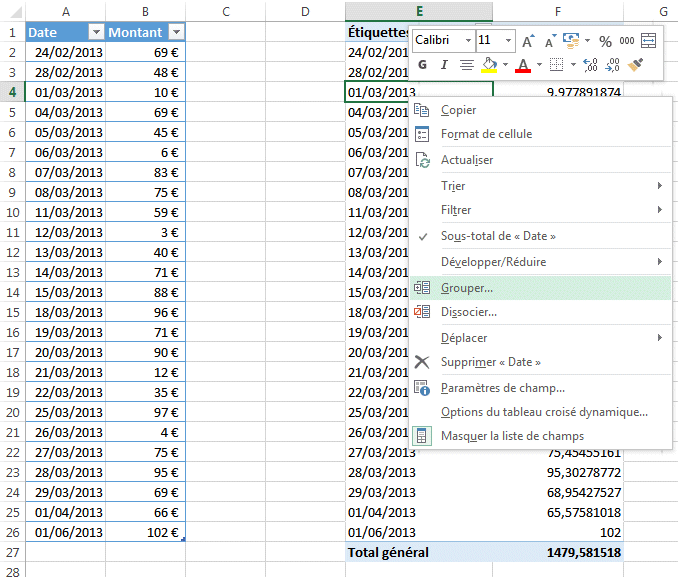Open the fill color dropdown arrow

click(505, 65)
